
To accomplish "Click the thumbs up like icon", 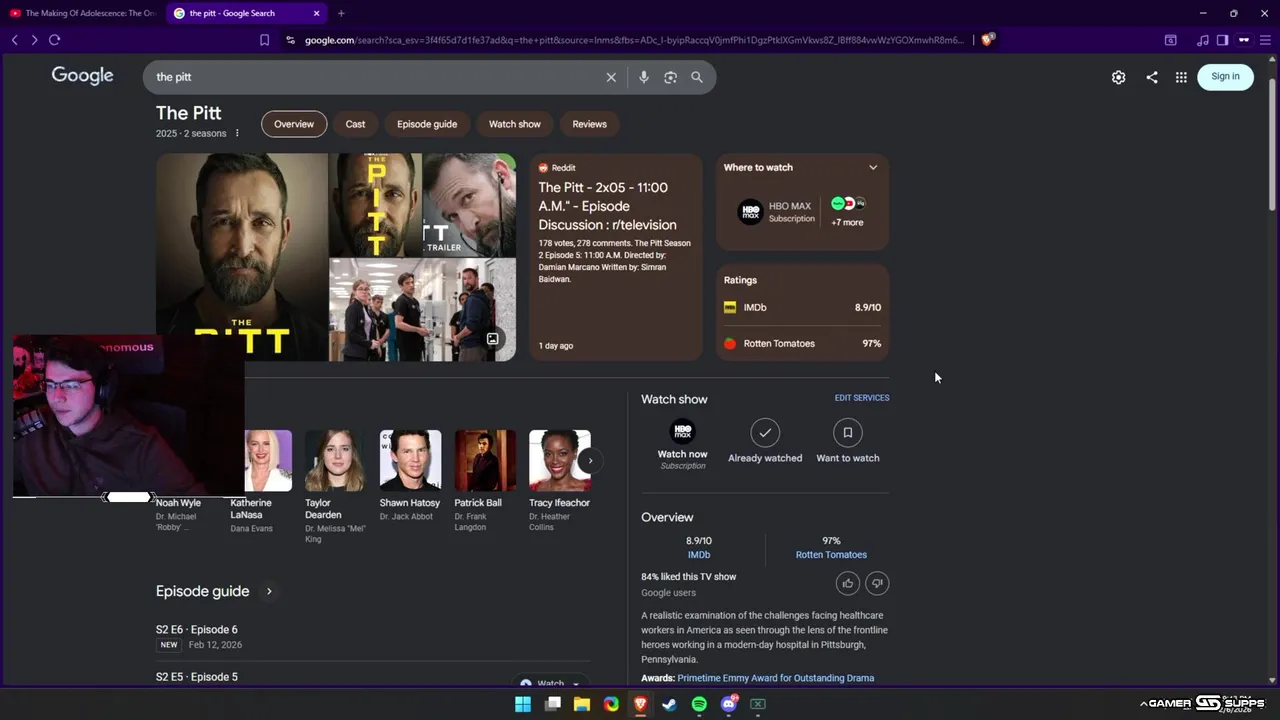I will [x=847, y=583].
